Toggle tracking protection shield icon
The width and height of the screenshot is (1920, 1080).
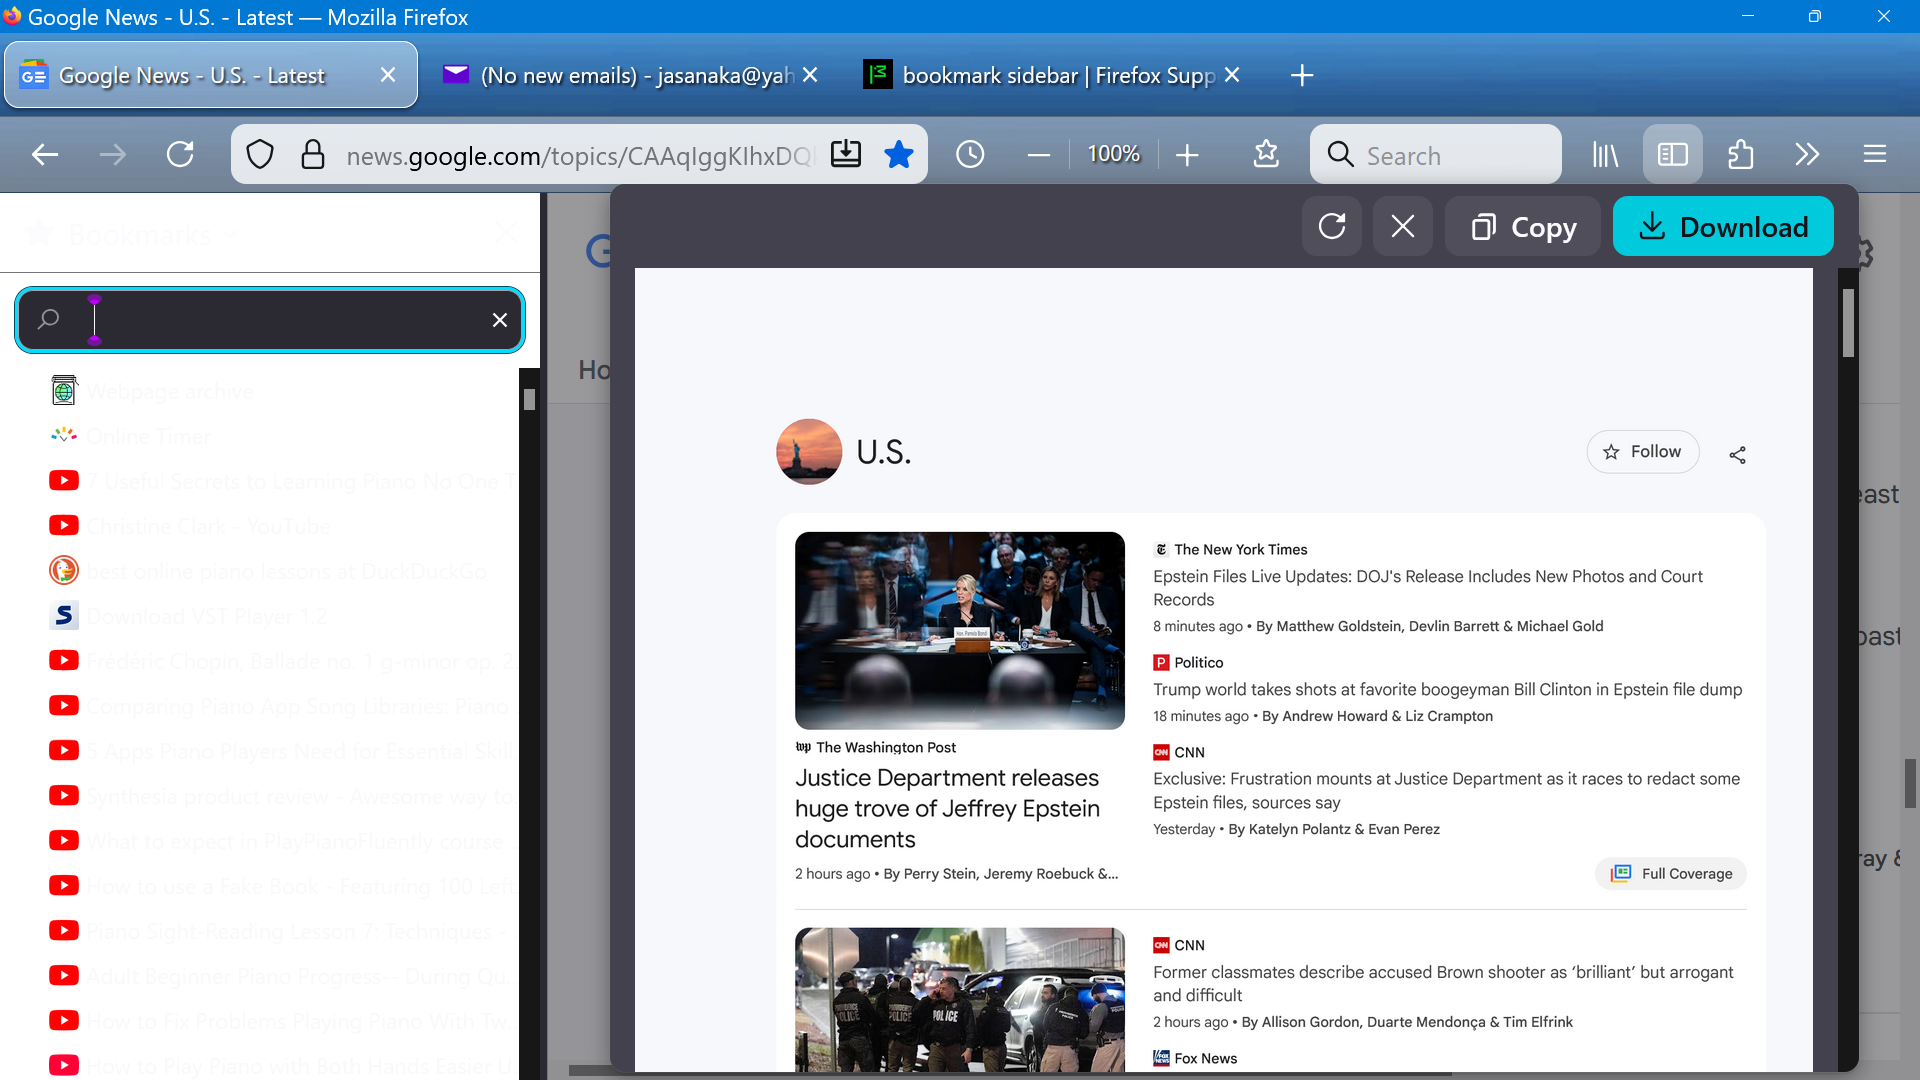[260, 154]
